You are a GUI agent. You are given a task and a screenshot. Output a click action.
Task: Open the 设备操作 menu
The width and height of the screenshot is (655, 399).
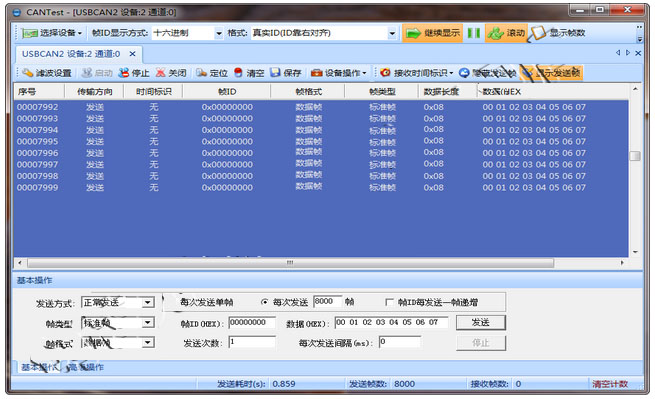click(x=339, y=73)
